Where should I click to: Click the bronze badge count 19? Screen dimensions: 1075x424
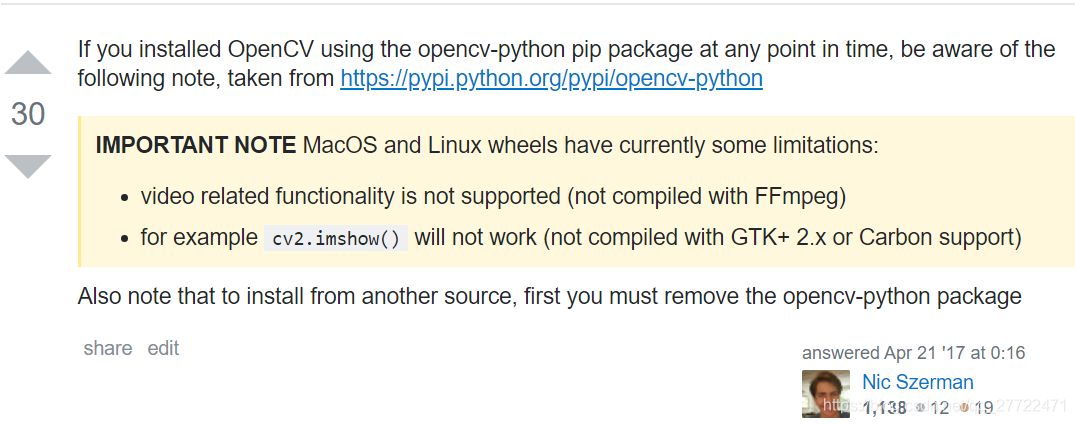coord(983,408)
